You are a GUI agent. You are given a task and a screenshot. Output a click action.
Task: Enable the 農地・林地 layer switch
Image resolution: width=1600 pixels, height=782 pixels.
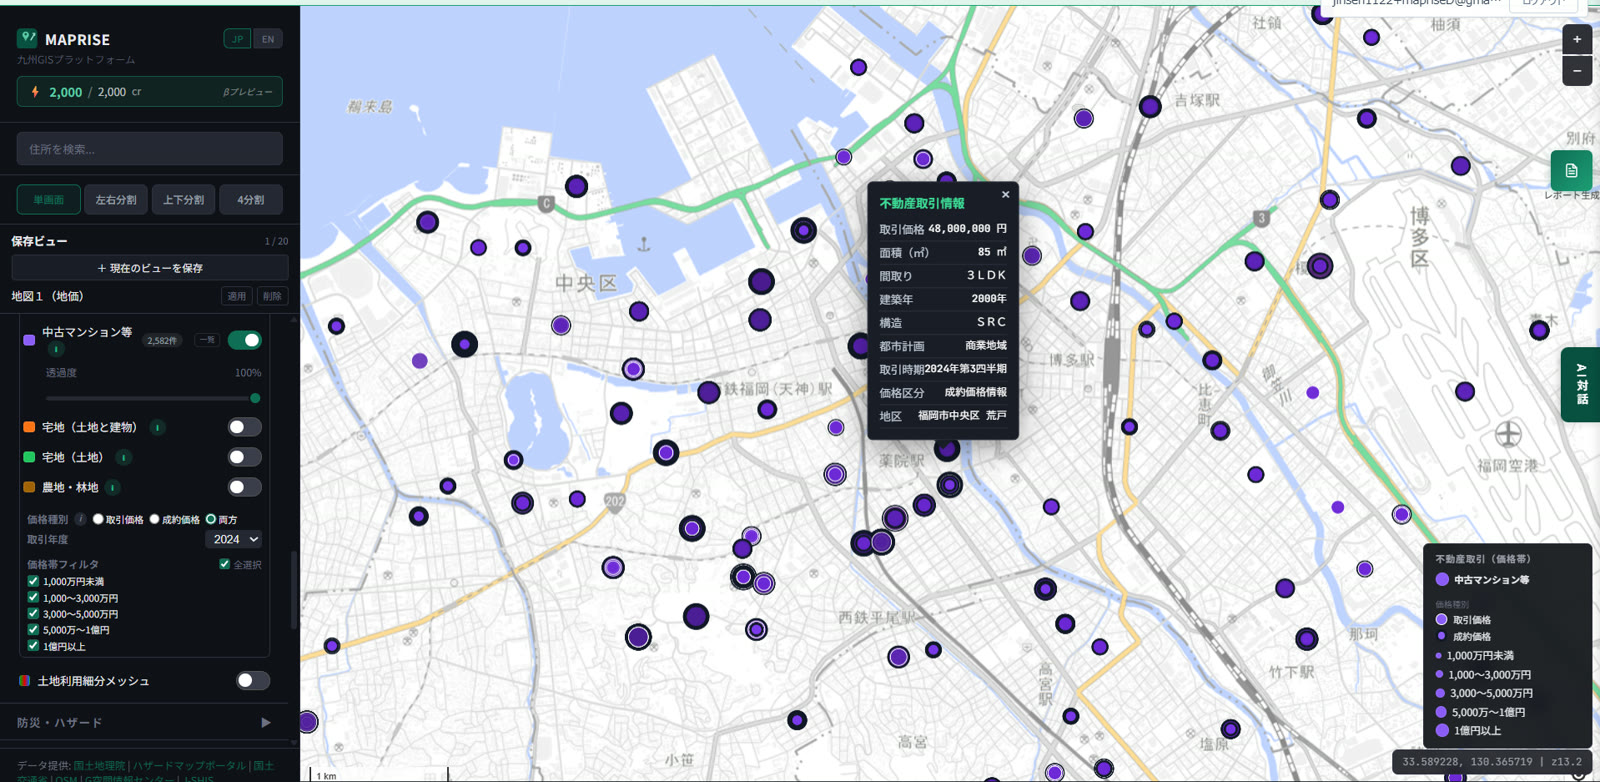point(244,487)
